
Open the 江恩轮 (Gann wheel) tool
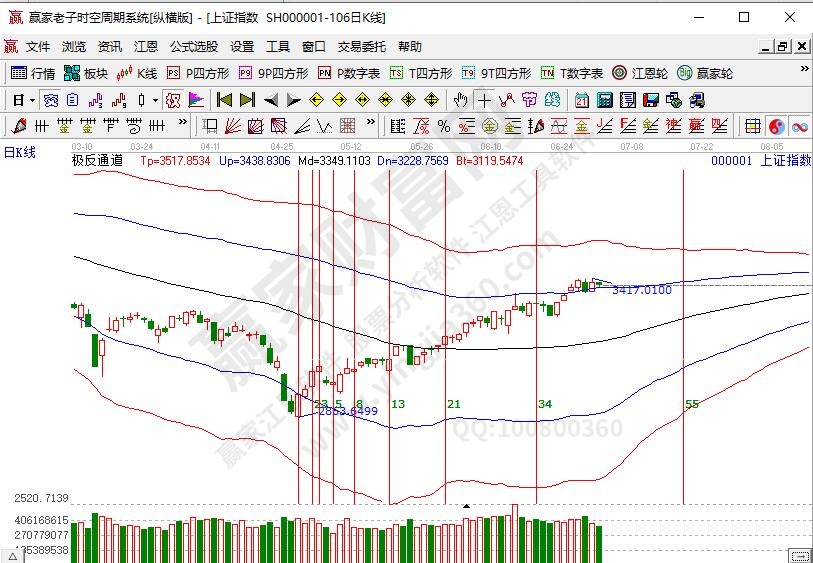[640, 73]
